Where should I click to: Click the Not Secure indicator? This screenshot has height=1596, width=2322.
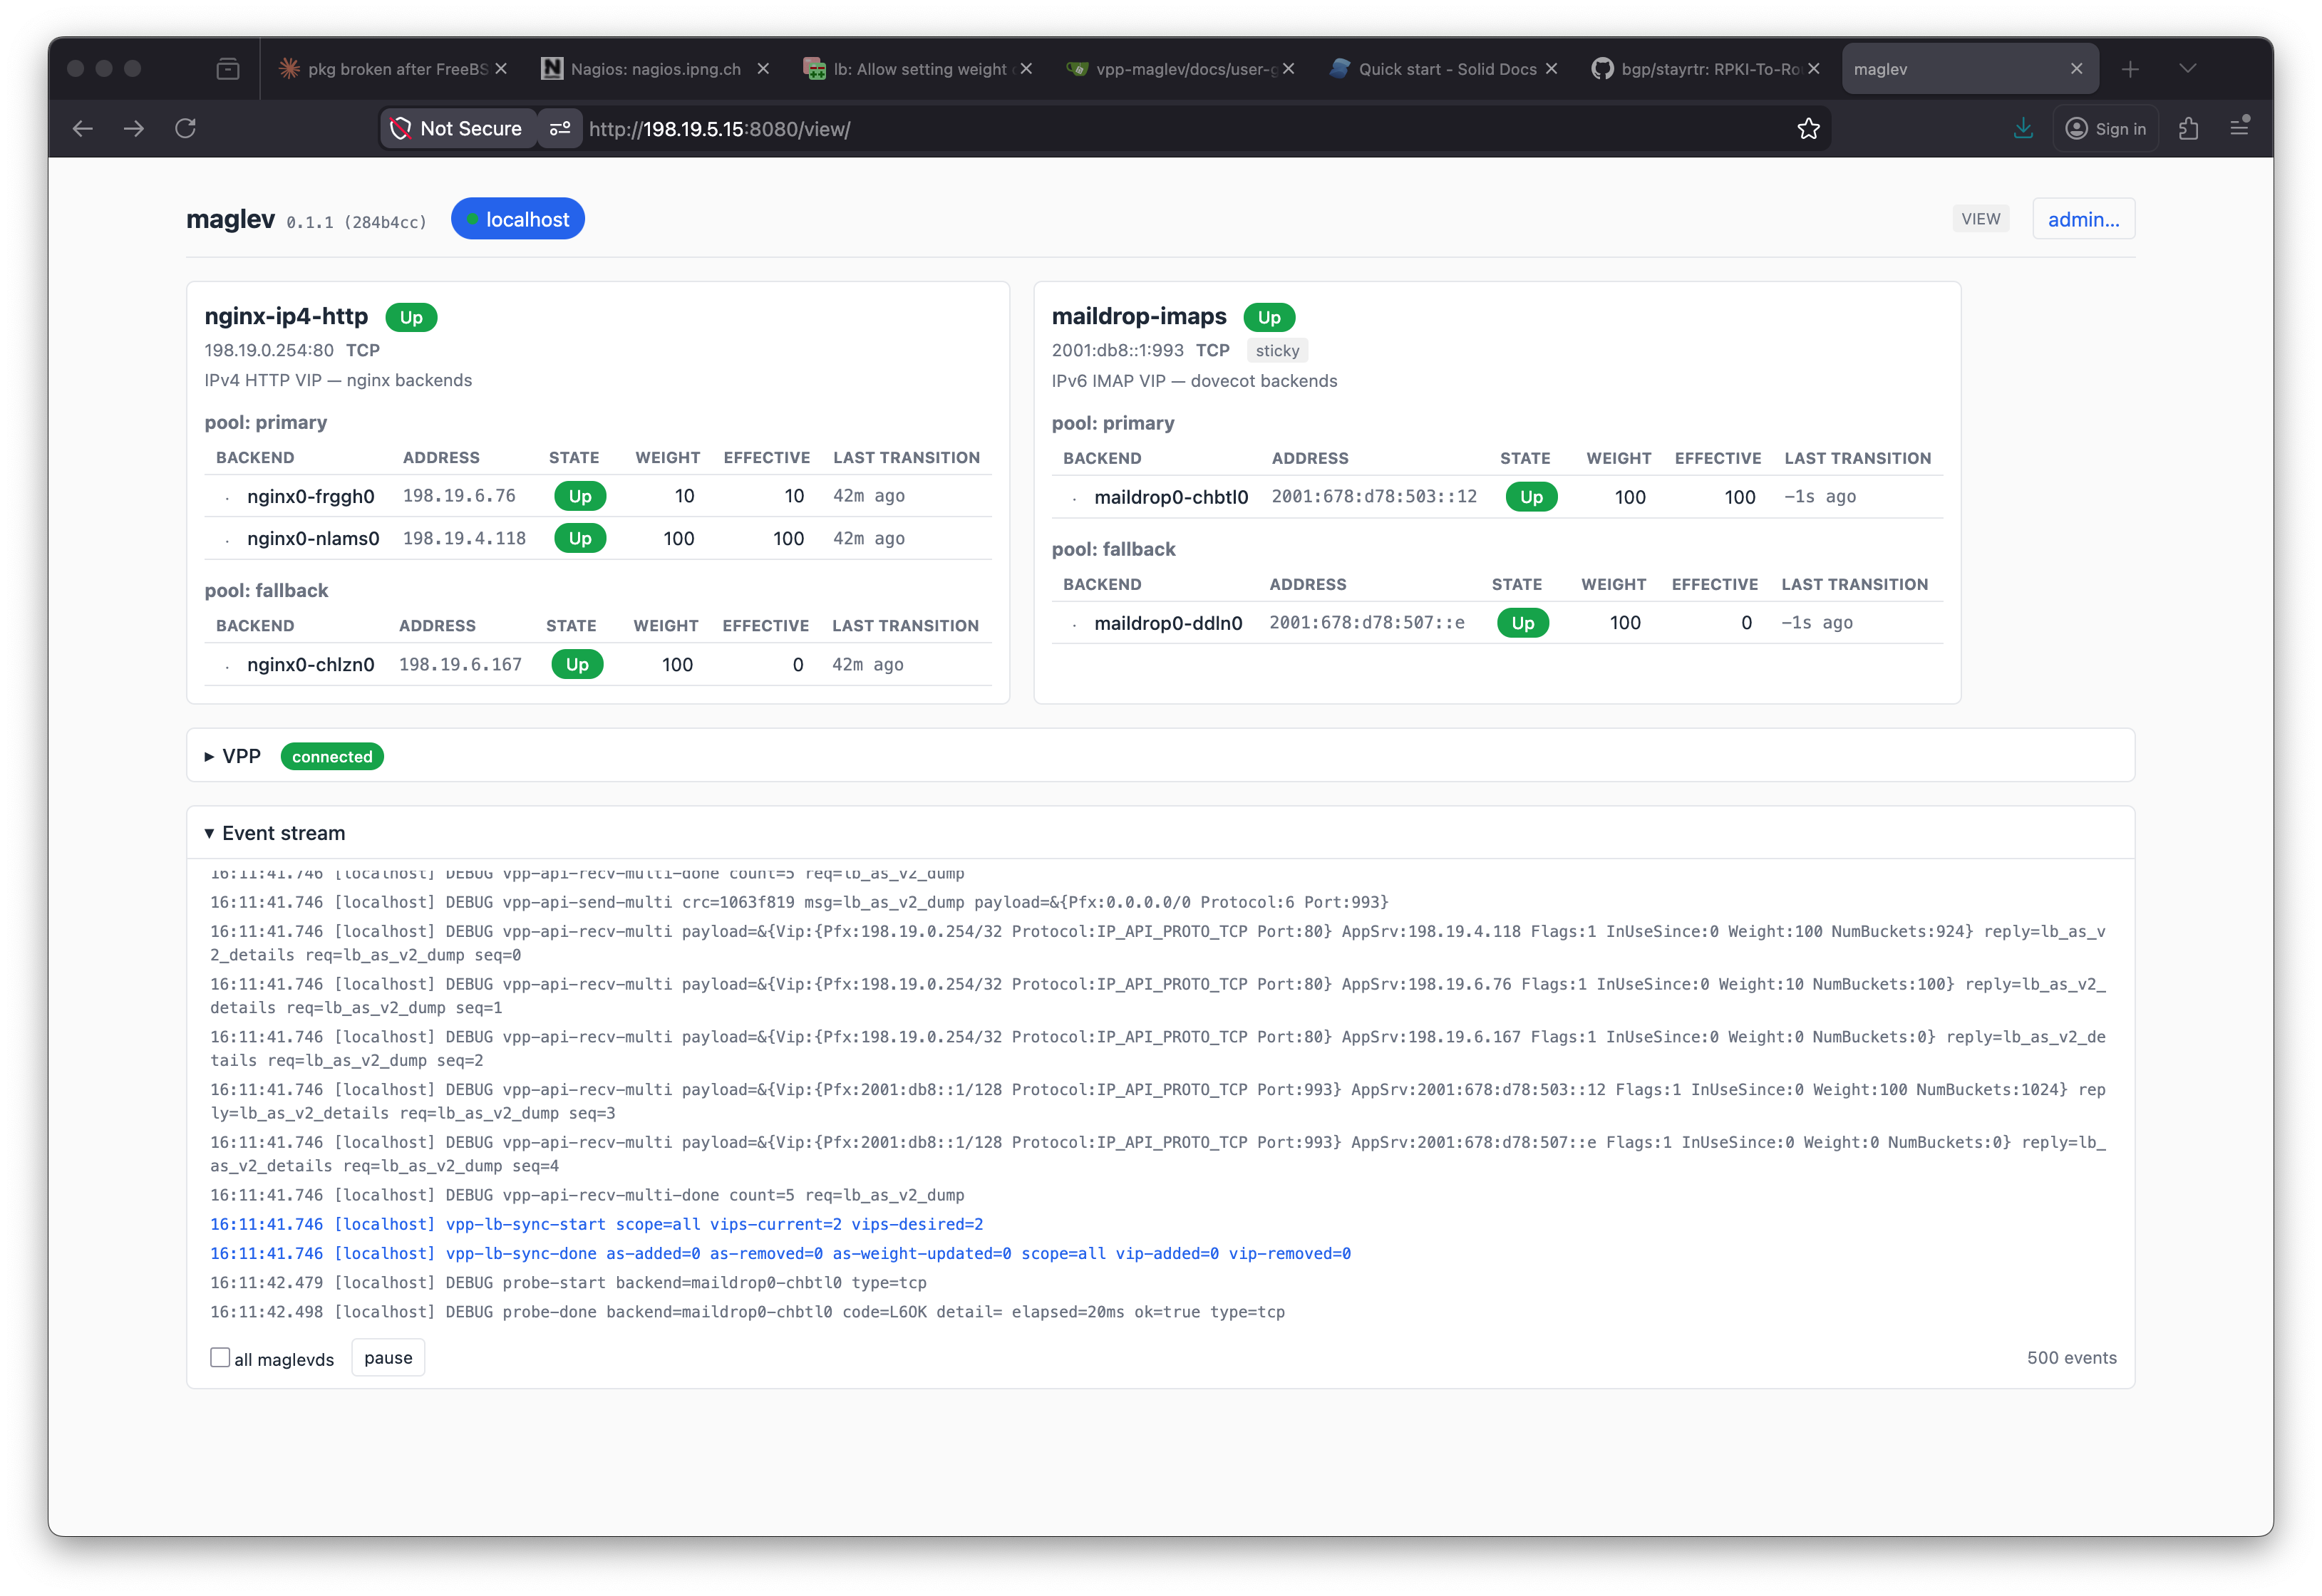pyautogui.click(x=458, y=129)
